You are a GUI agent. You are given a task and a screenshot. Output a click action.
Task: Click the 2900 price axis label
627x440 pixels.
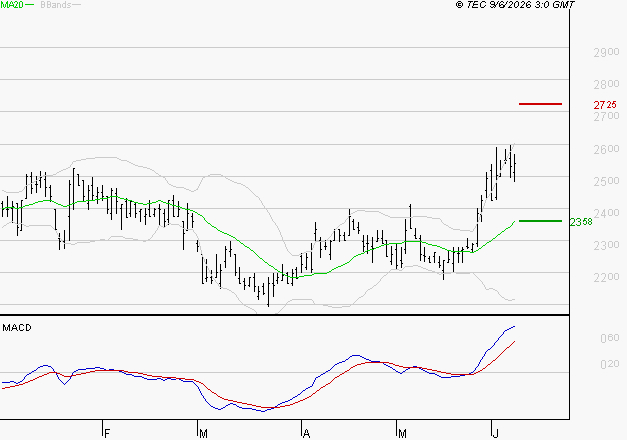[606, 52]
